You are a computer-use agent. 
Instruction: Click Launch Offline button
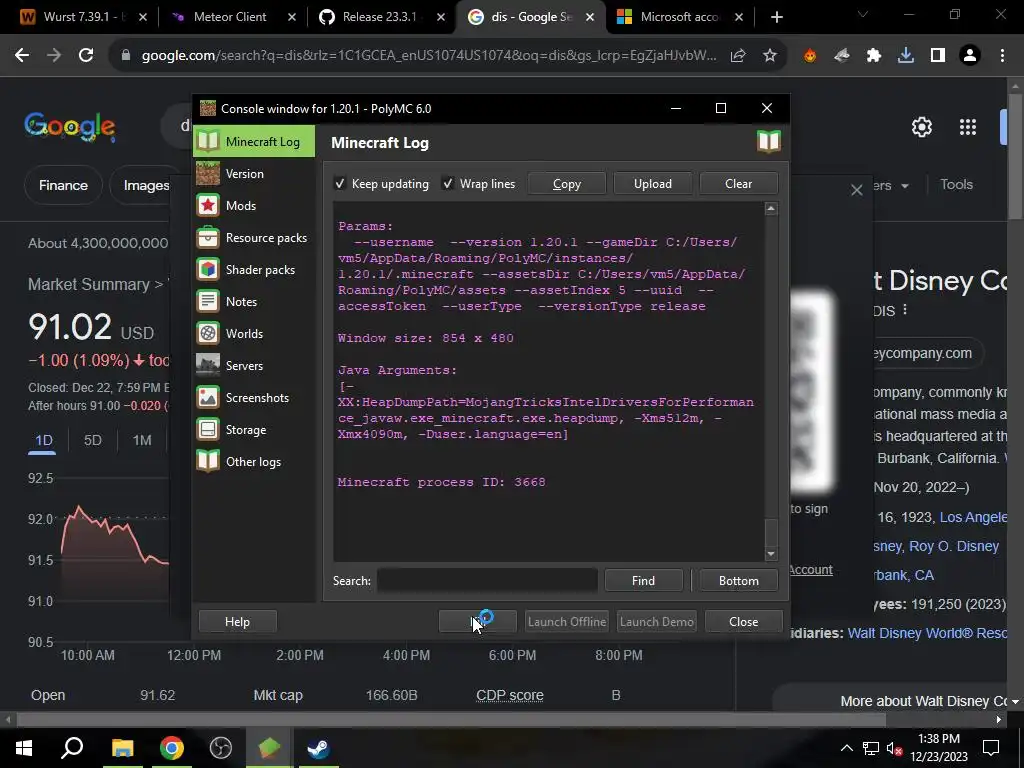click(566, 621)
